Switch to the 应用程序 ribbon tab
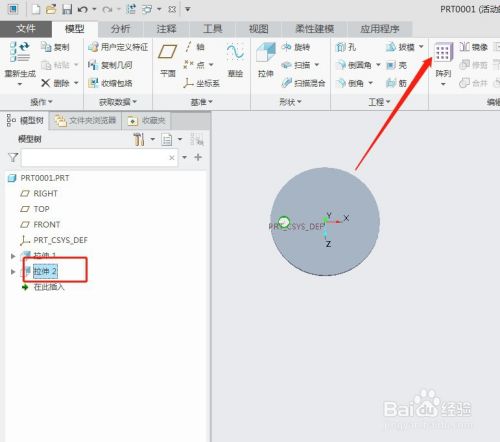The width and height of the screenshot is (500, 442). (x=380, y=29)
